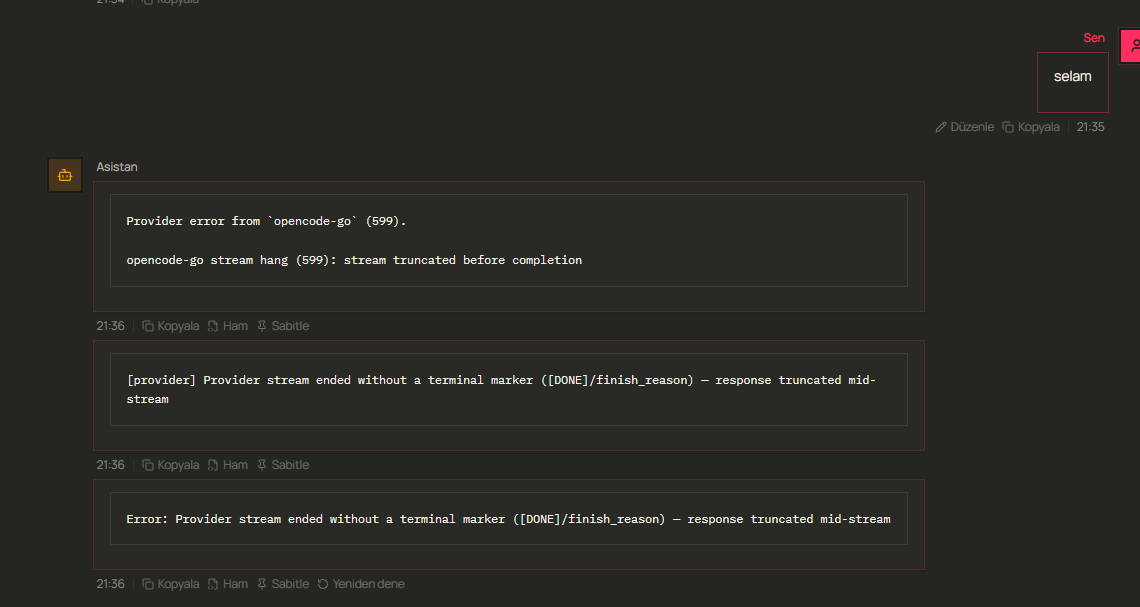Click the 'Error: Provider stream ended' text

(508, 518)
